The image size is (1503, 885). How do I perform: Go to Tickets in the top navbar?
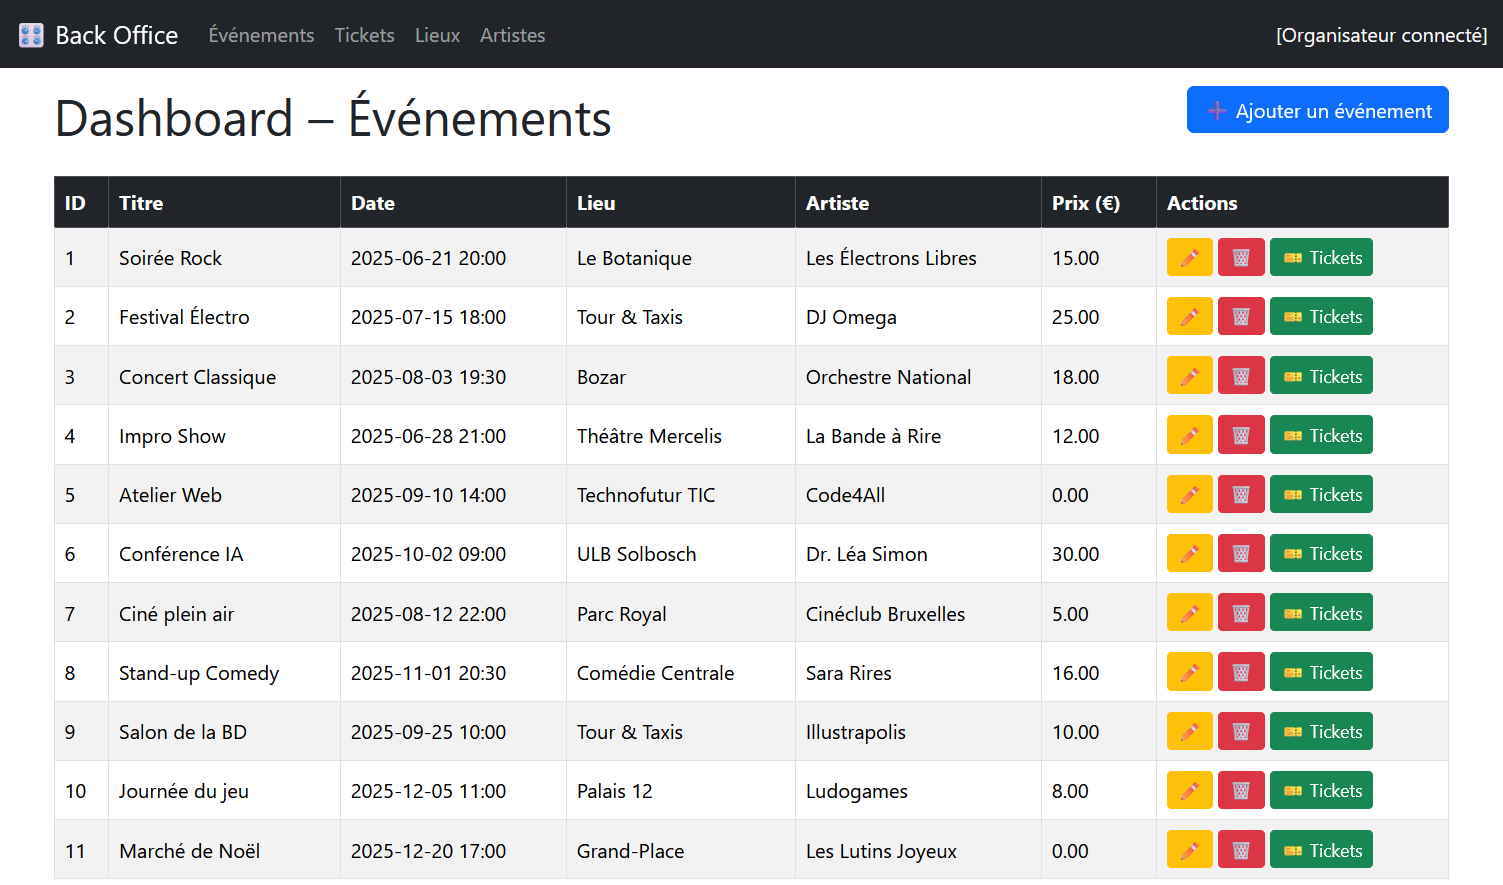(x=364, y=35)
